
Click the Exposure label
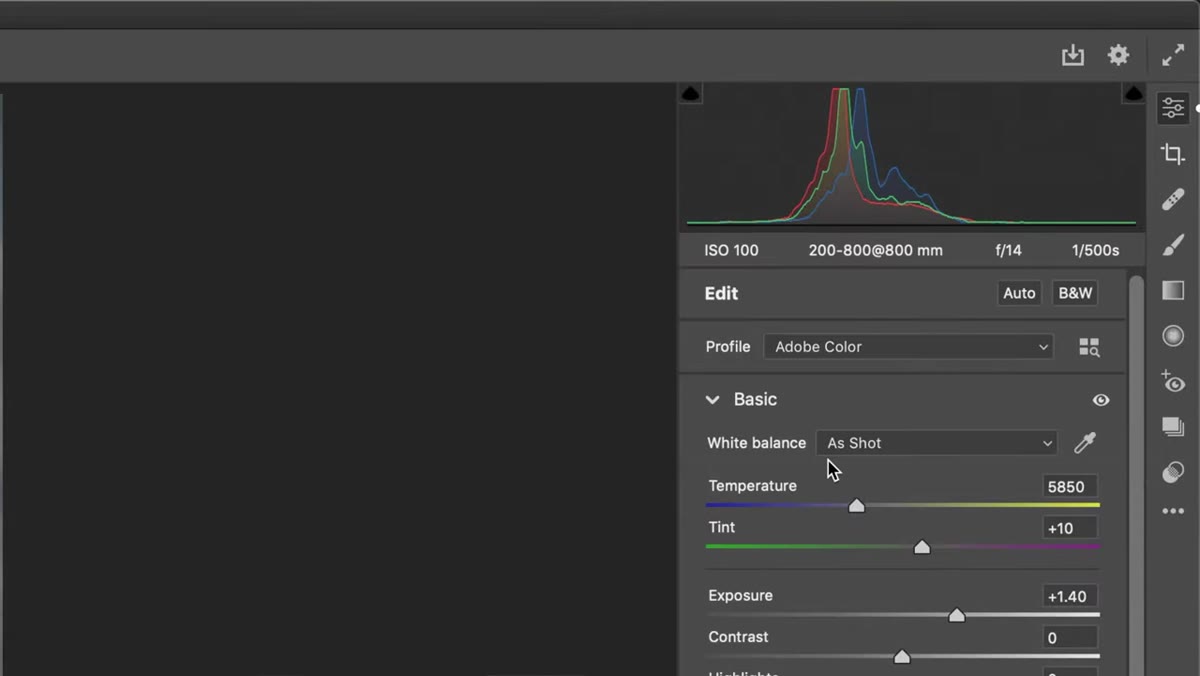click(741, 596)
